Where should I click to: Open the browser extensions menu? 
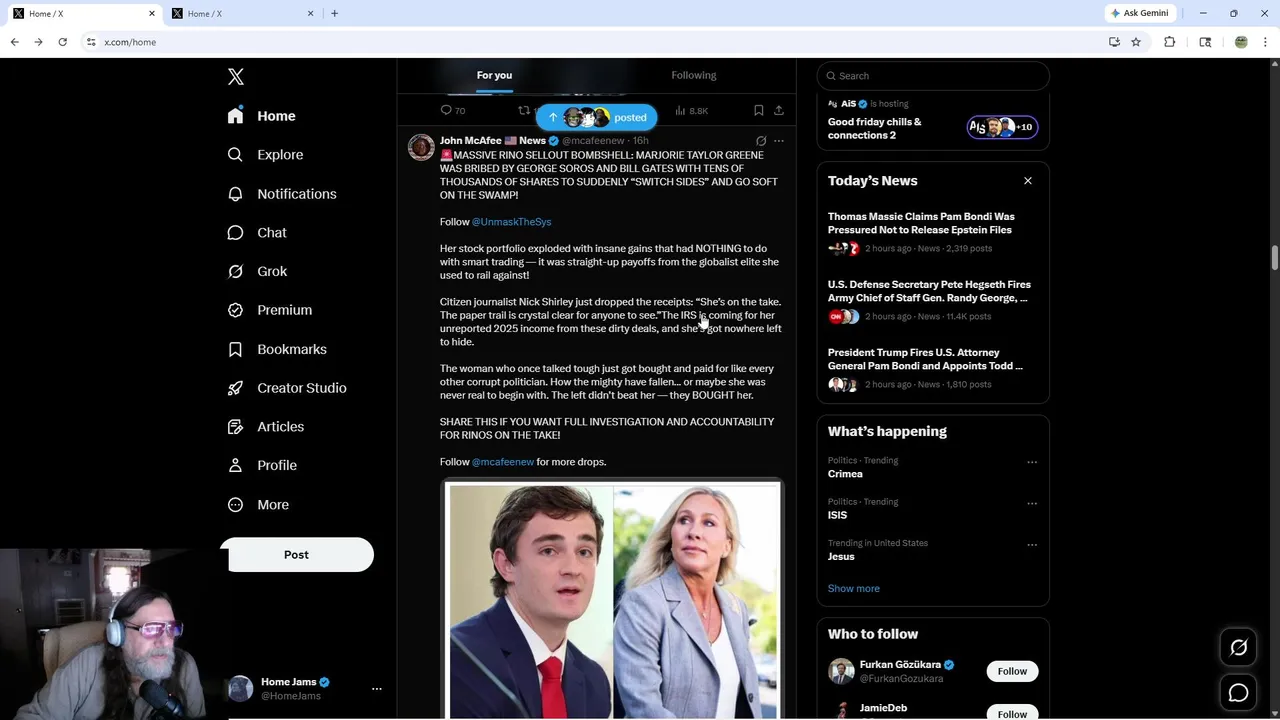point(1169,42)
